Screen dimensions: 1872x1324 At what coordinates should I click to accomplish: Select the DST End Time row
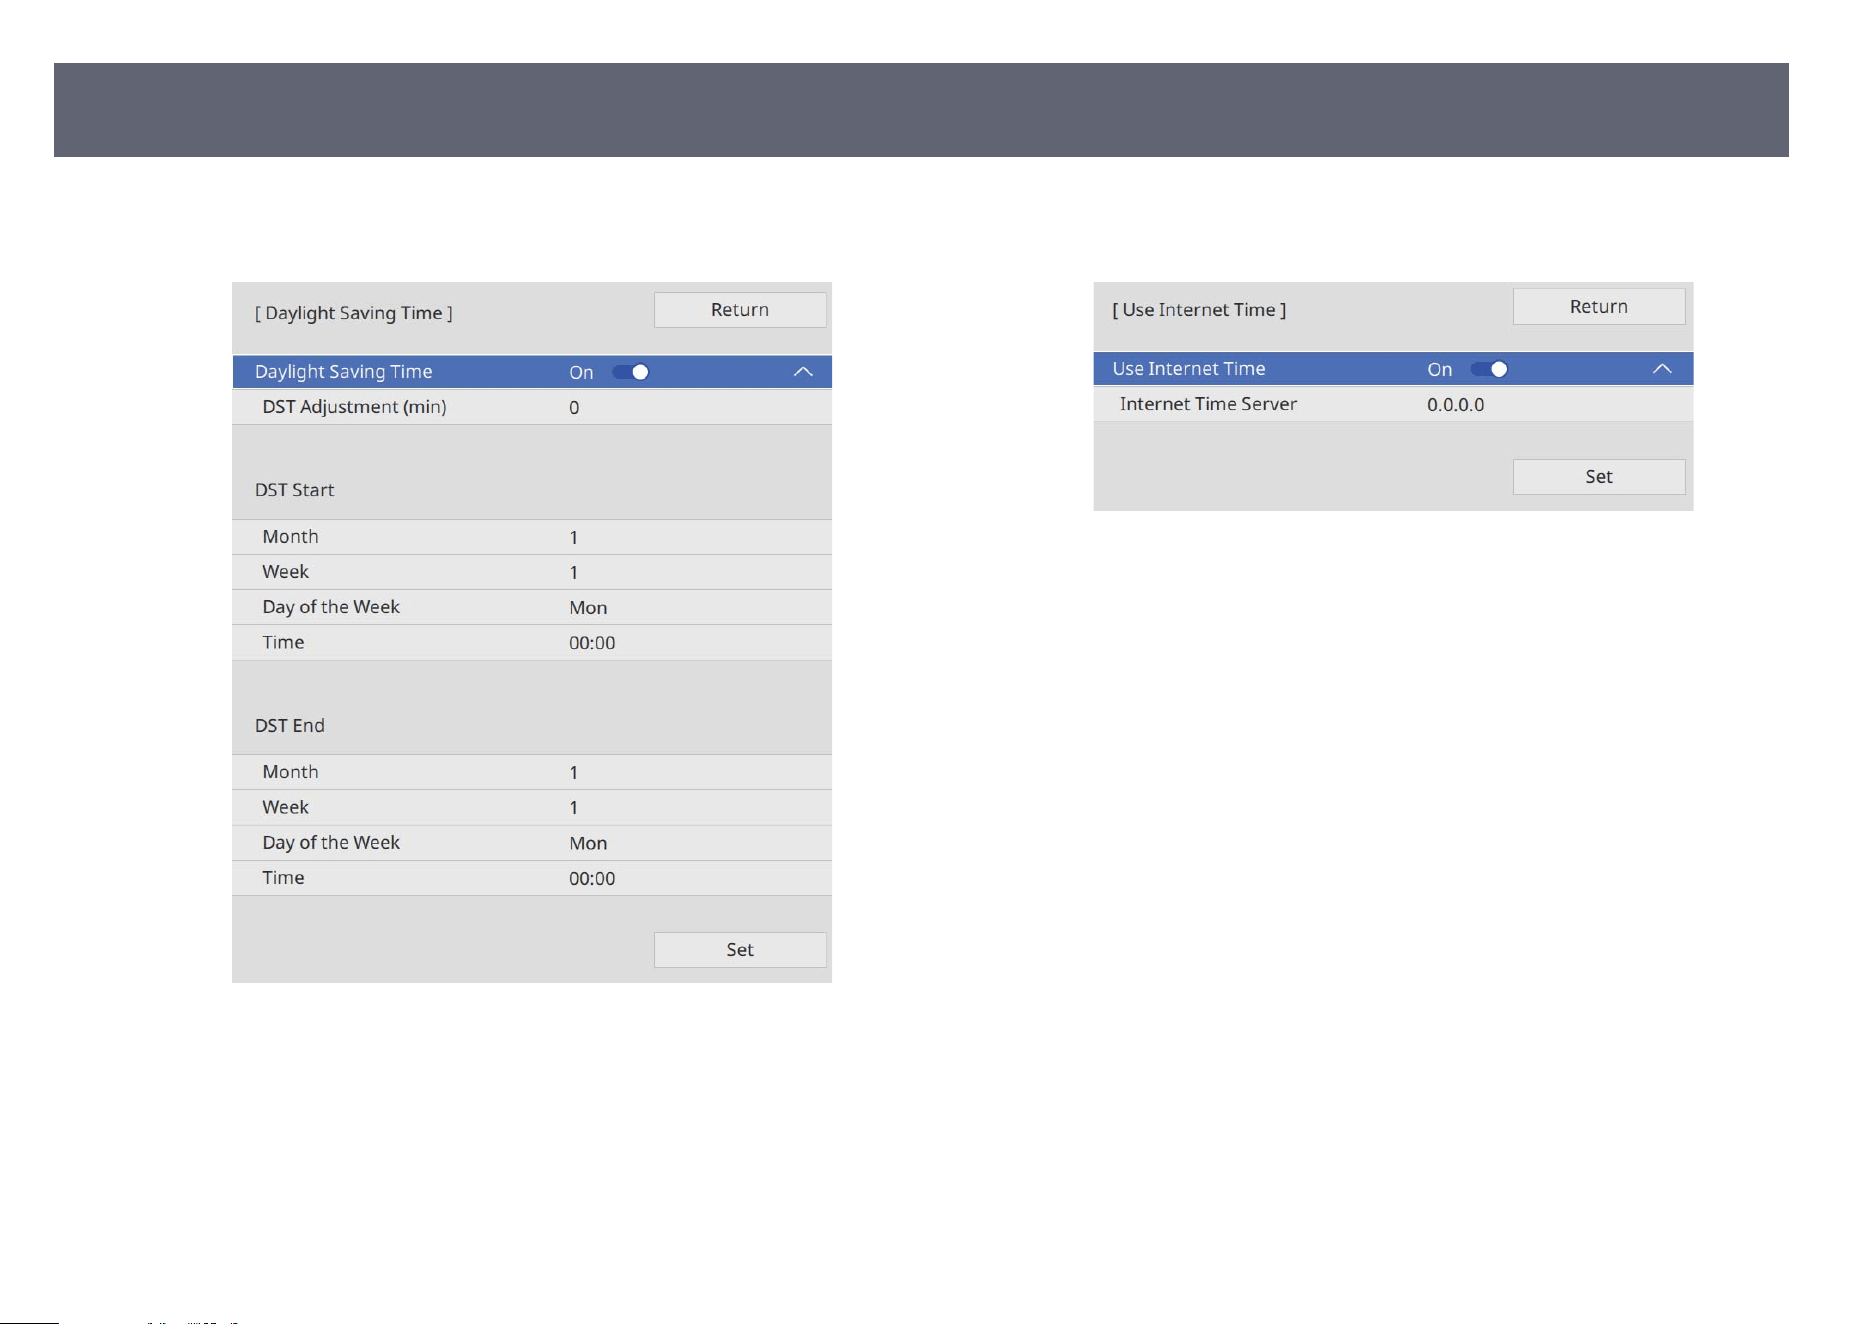[x=532, y=878]
